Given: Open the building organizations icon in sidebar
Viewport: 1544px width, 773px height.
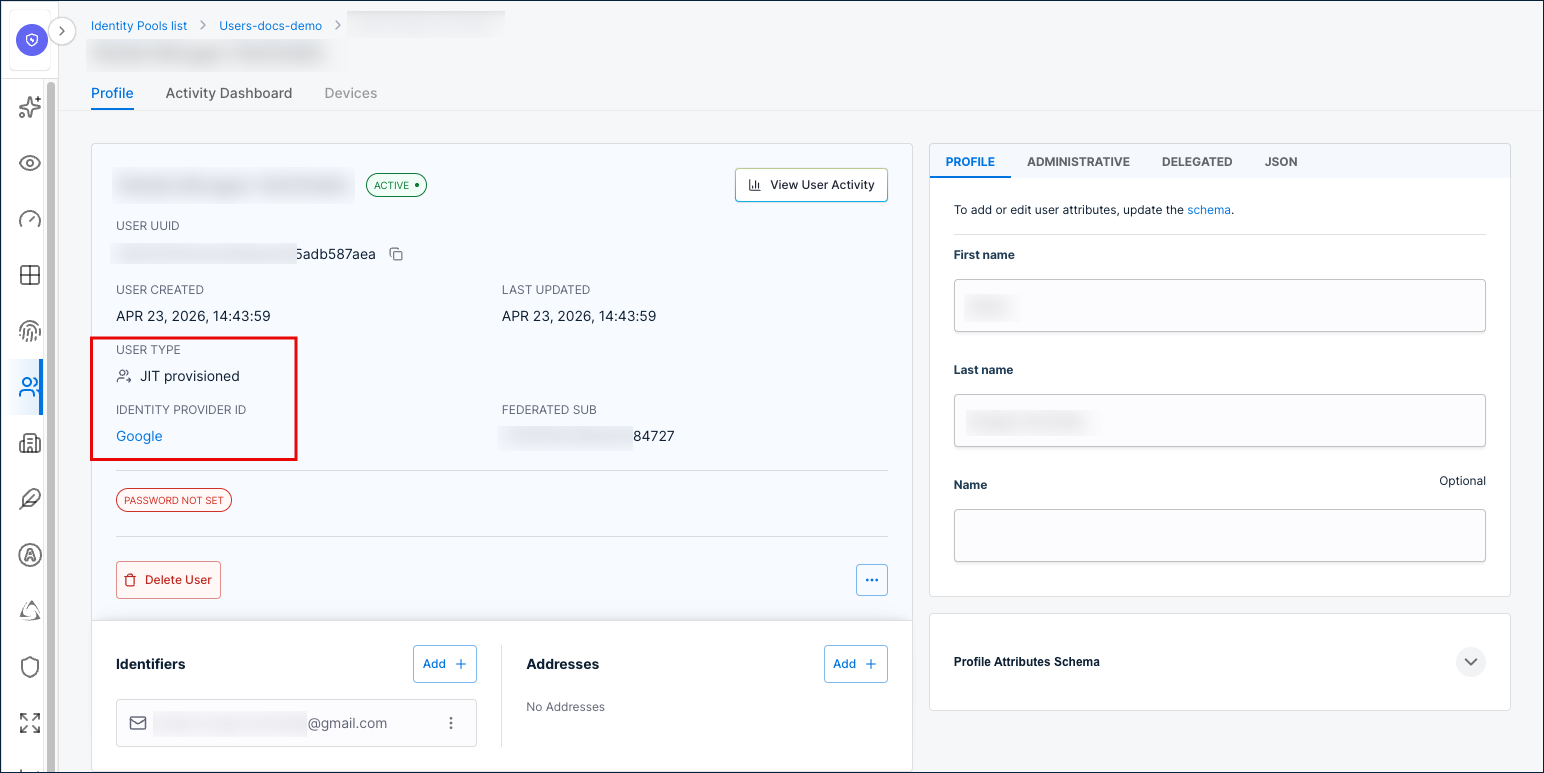Looking at the screenshot, I should click(30, 443).
